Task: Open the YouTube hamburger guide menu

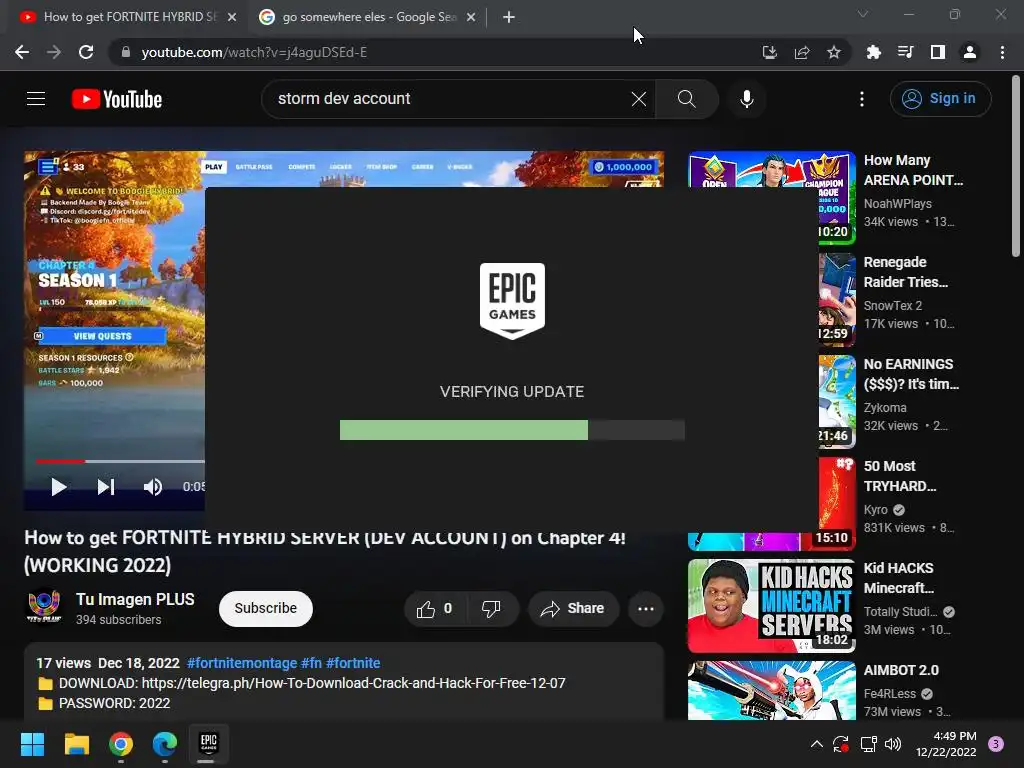Action: tap(36, 99)
